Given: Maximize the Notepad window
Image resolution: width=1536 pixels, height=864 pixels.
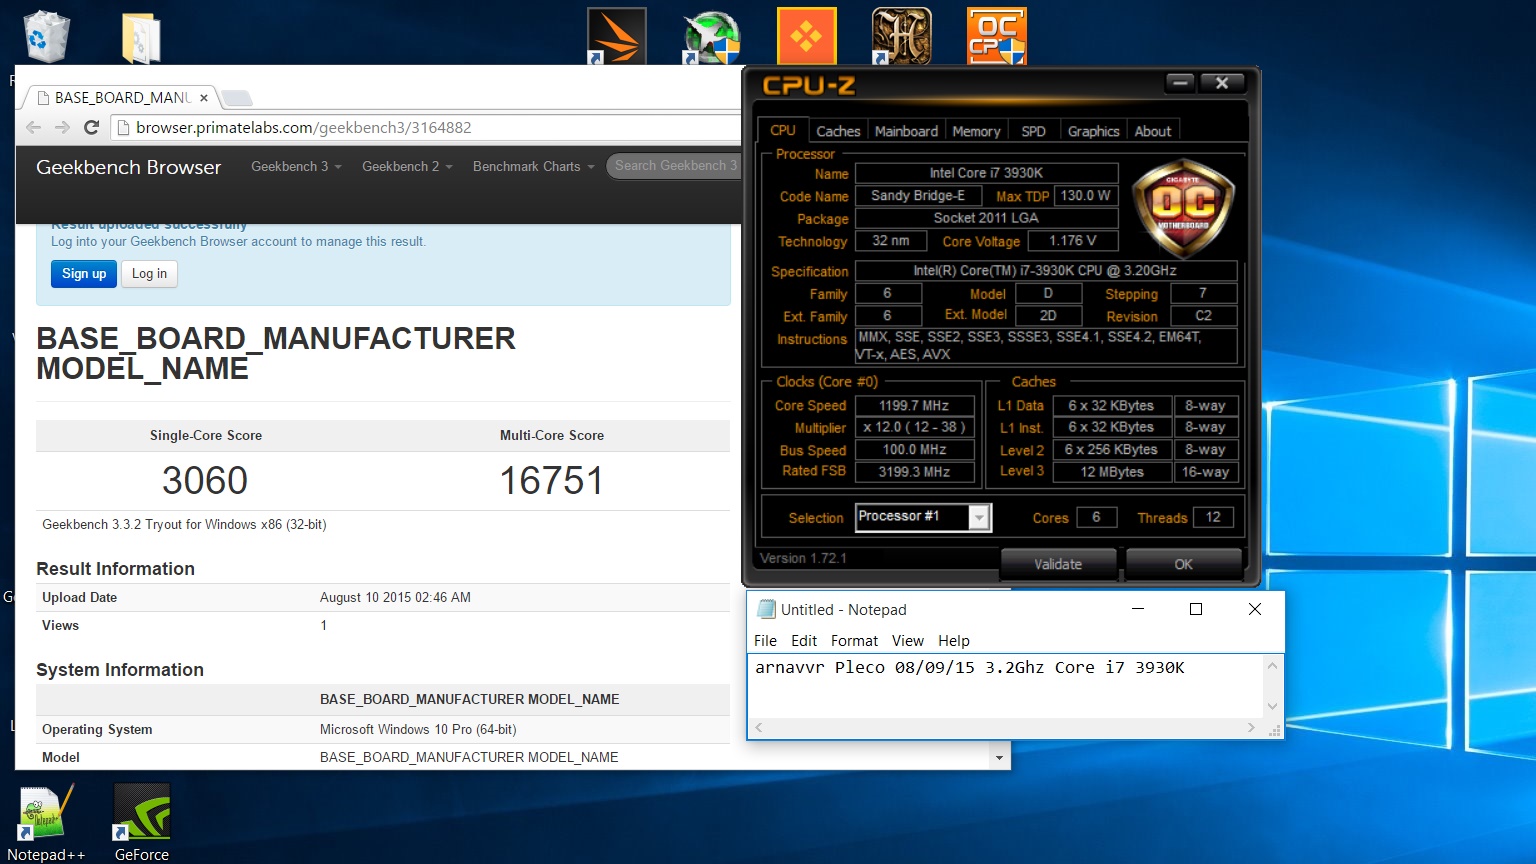Looking at the screenshot, I should click(x=1196, y=609).
